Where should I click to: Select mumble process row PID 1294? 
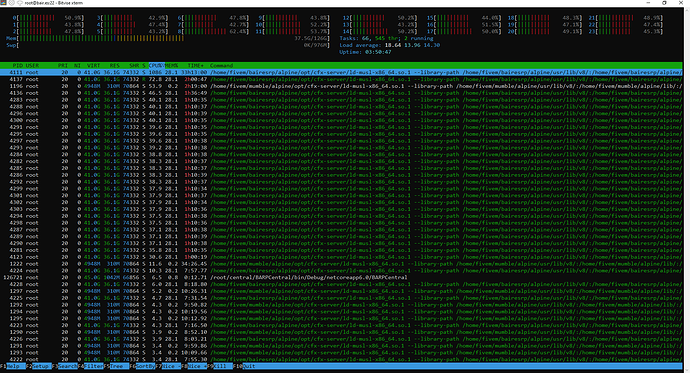click(x=341, y=311)
